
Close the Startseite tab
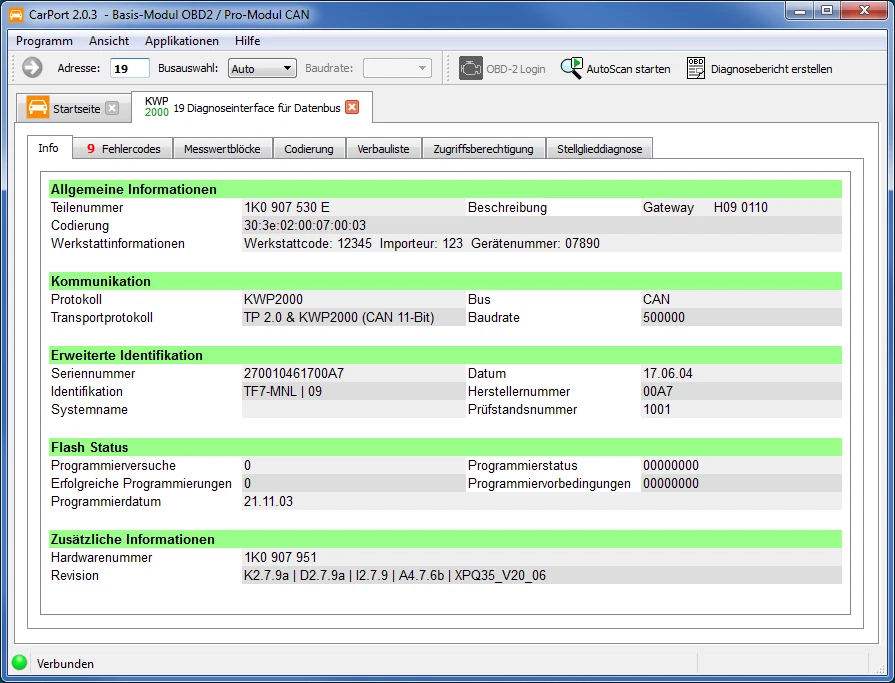point(111,107)
